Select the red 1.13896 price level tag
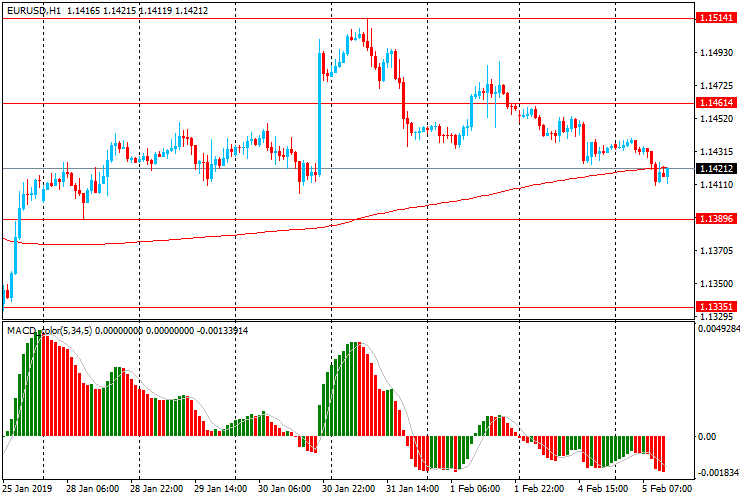 click(x=716, y=219)
